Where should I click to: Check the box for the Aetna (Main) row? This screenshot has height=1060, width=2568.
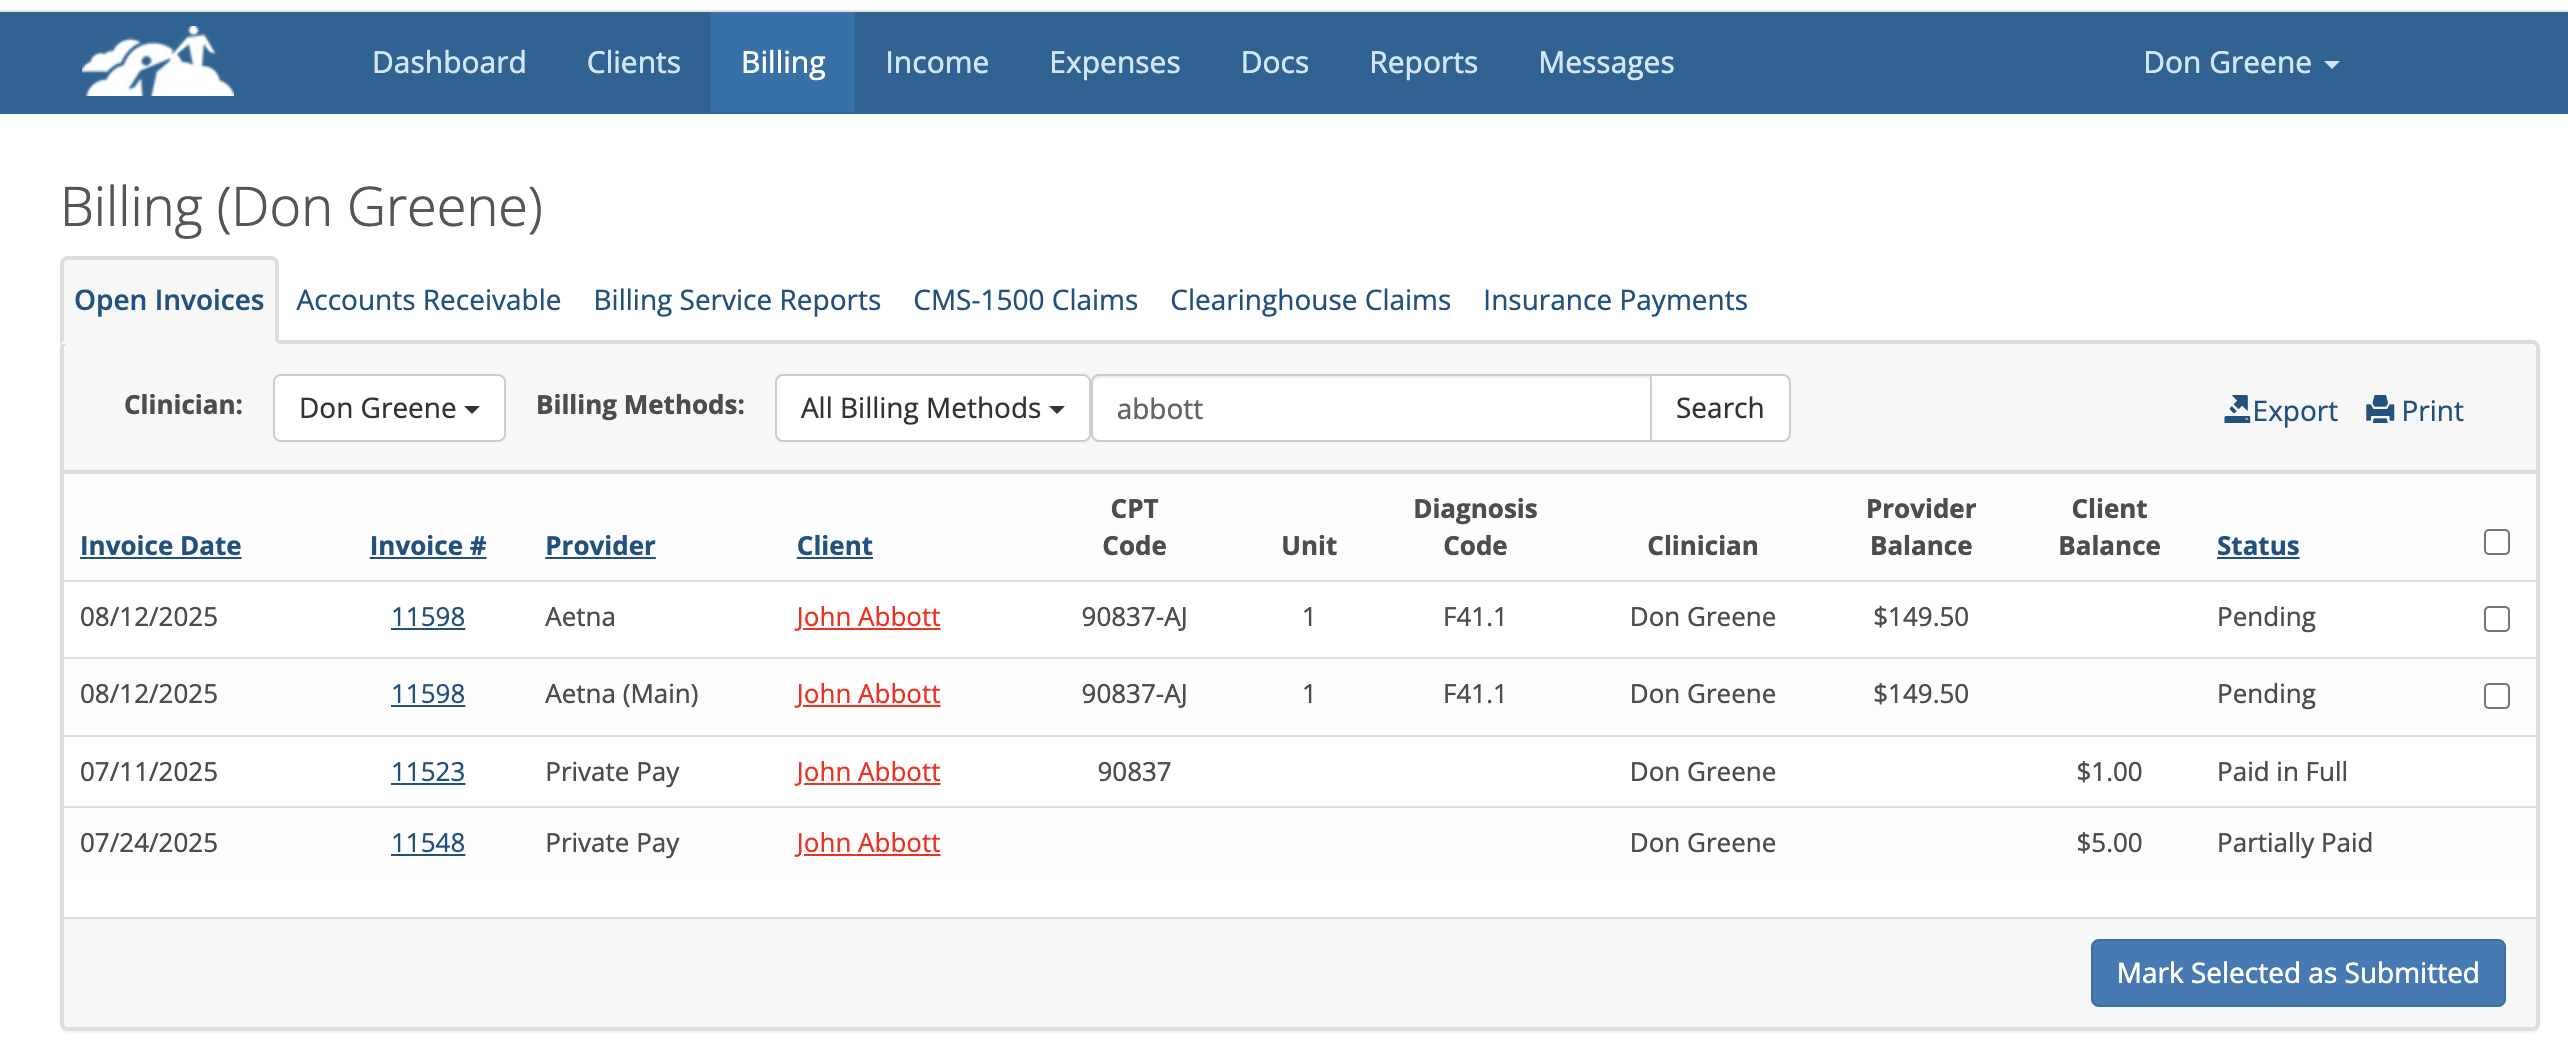(x=2497, y=696)
